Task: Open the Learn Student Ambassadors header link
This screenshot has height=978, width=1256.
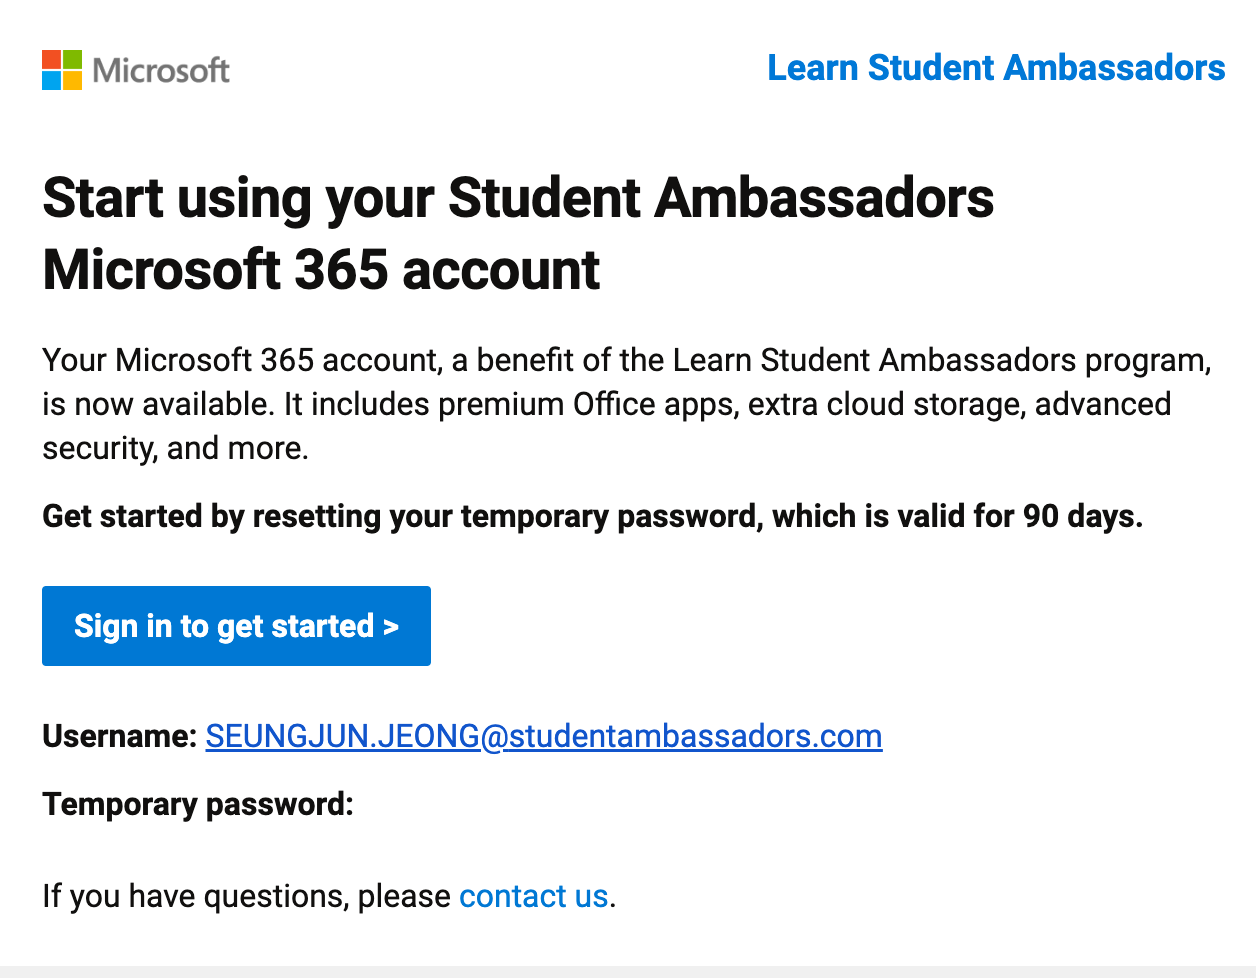Action: point(996,68)
